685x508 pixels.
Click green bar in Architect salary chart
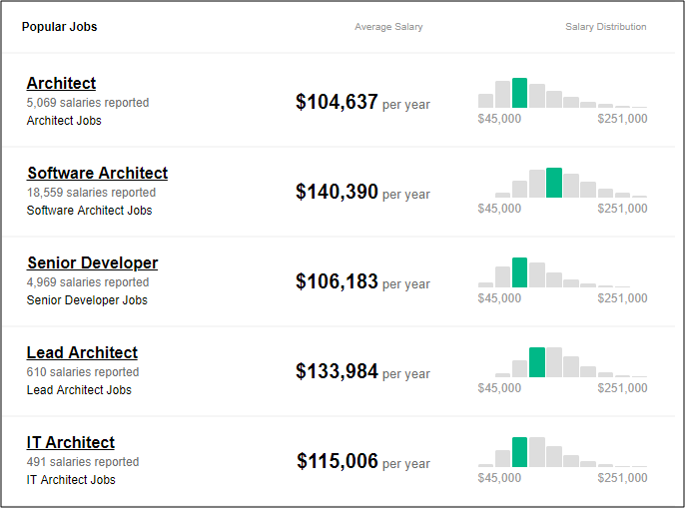coord(519,93)
